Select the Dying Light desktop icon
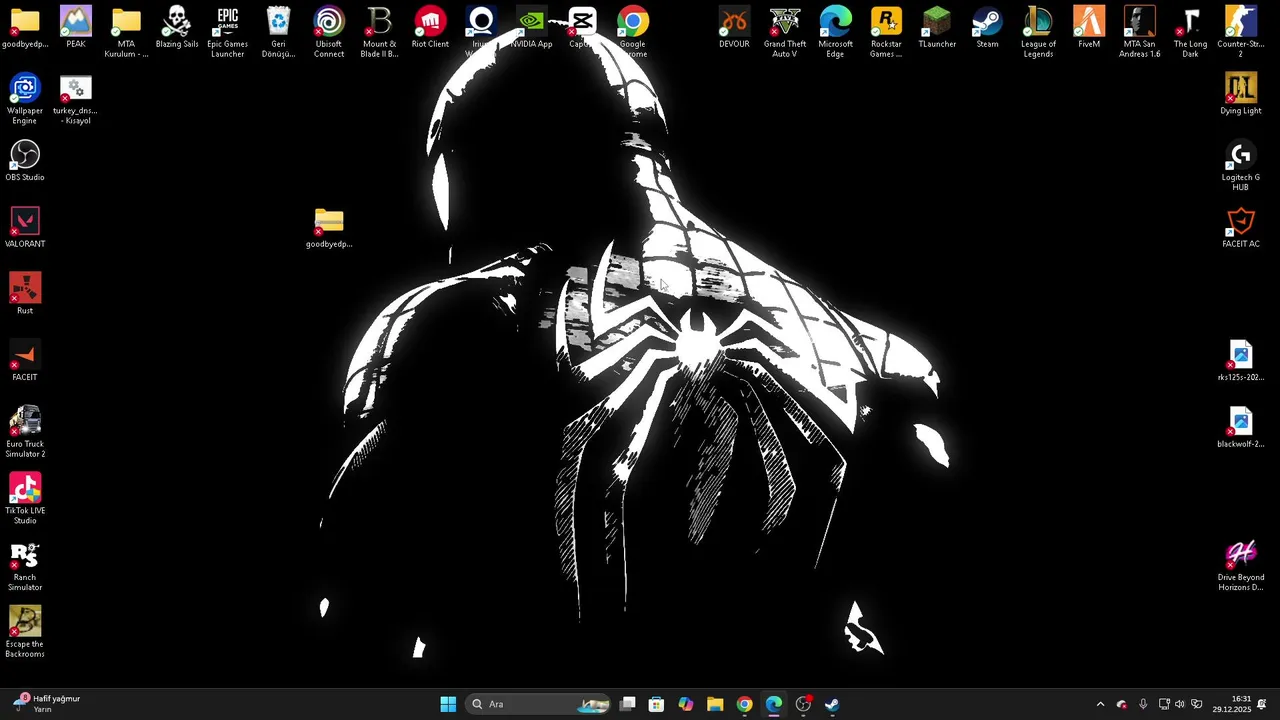The width and height of the screenshot is (1280, 720). [x=1241, y=94]
